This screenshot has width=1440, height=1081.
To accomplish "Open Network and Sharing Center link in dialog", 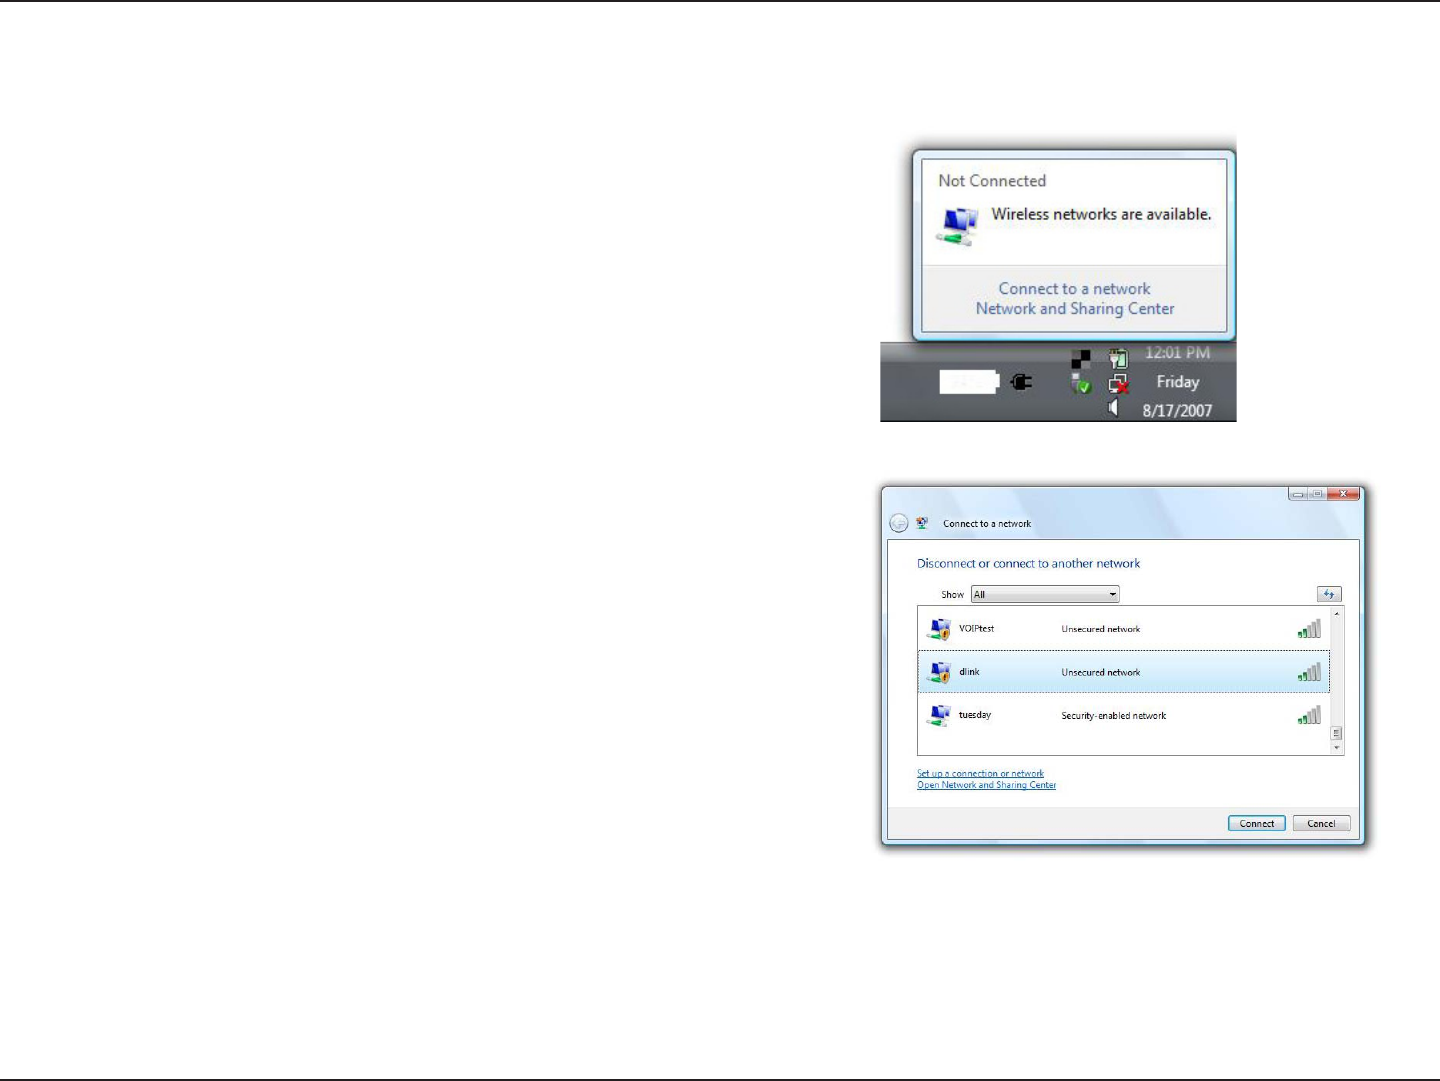I will click(986, 785).
